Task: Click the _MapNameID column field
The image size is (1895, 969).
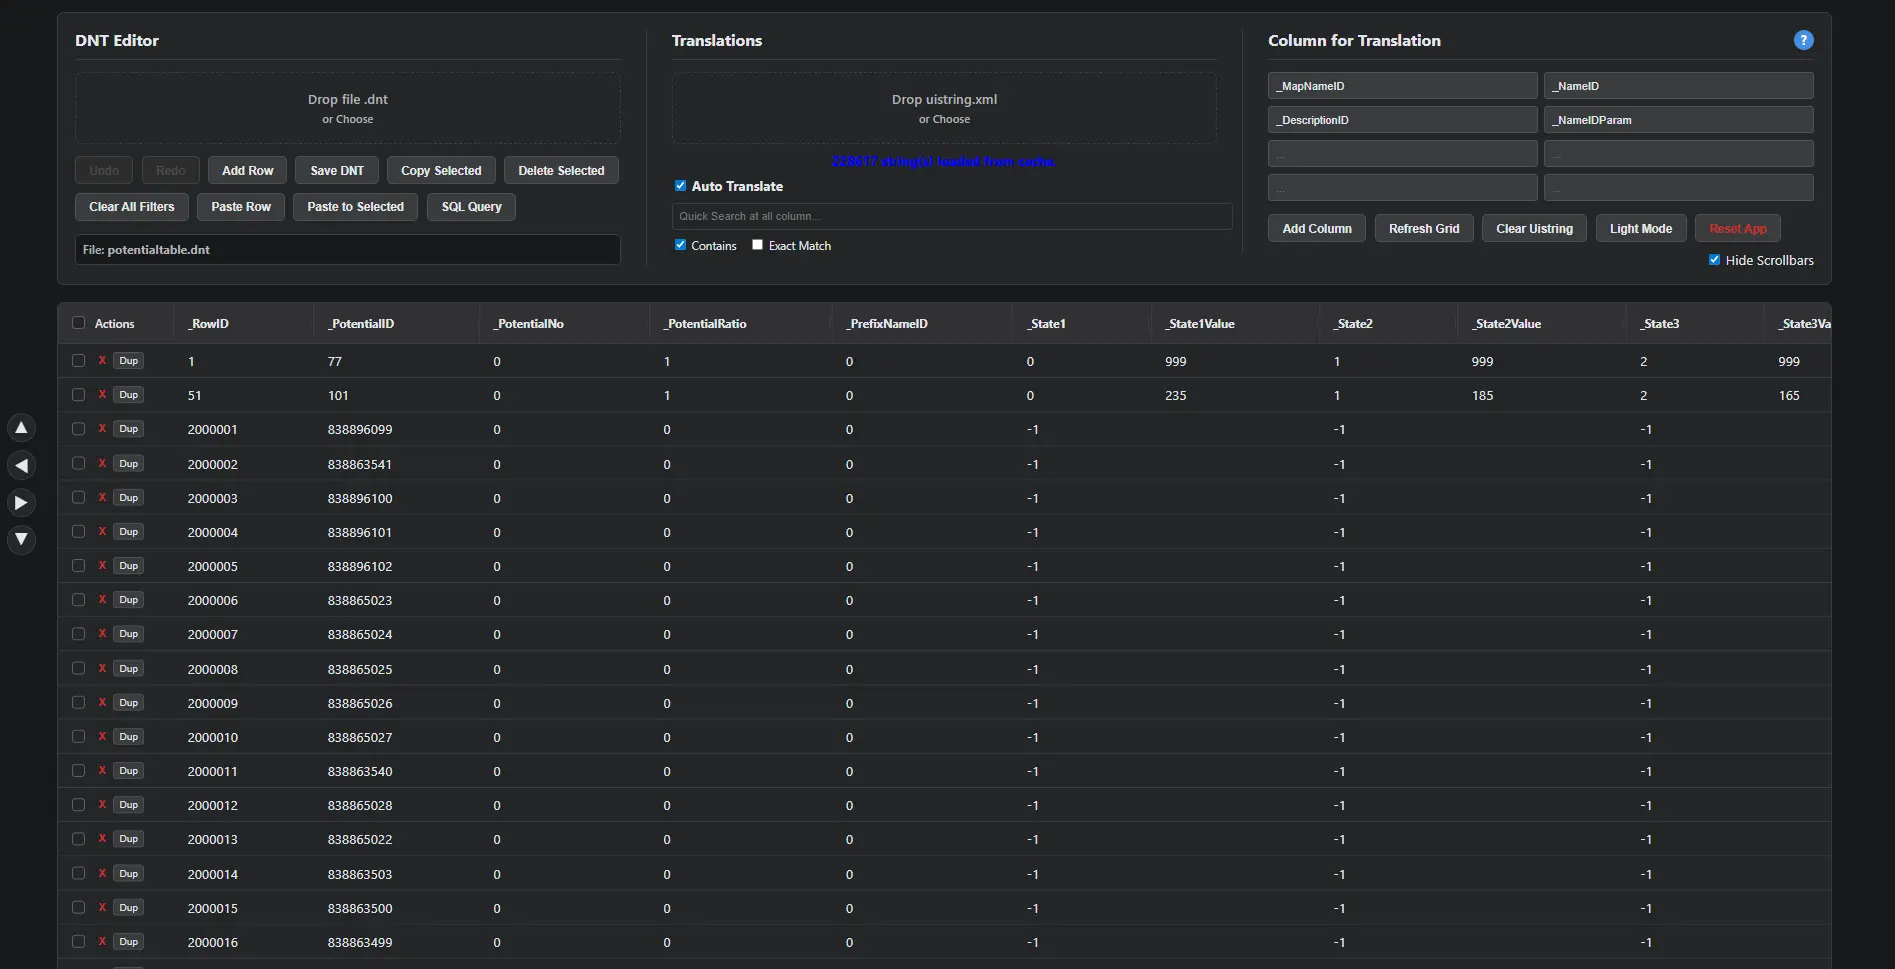Action: pos(1402,86)
